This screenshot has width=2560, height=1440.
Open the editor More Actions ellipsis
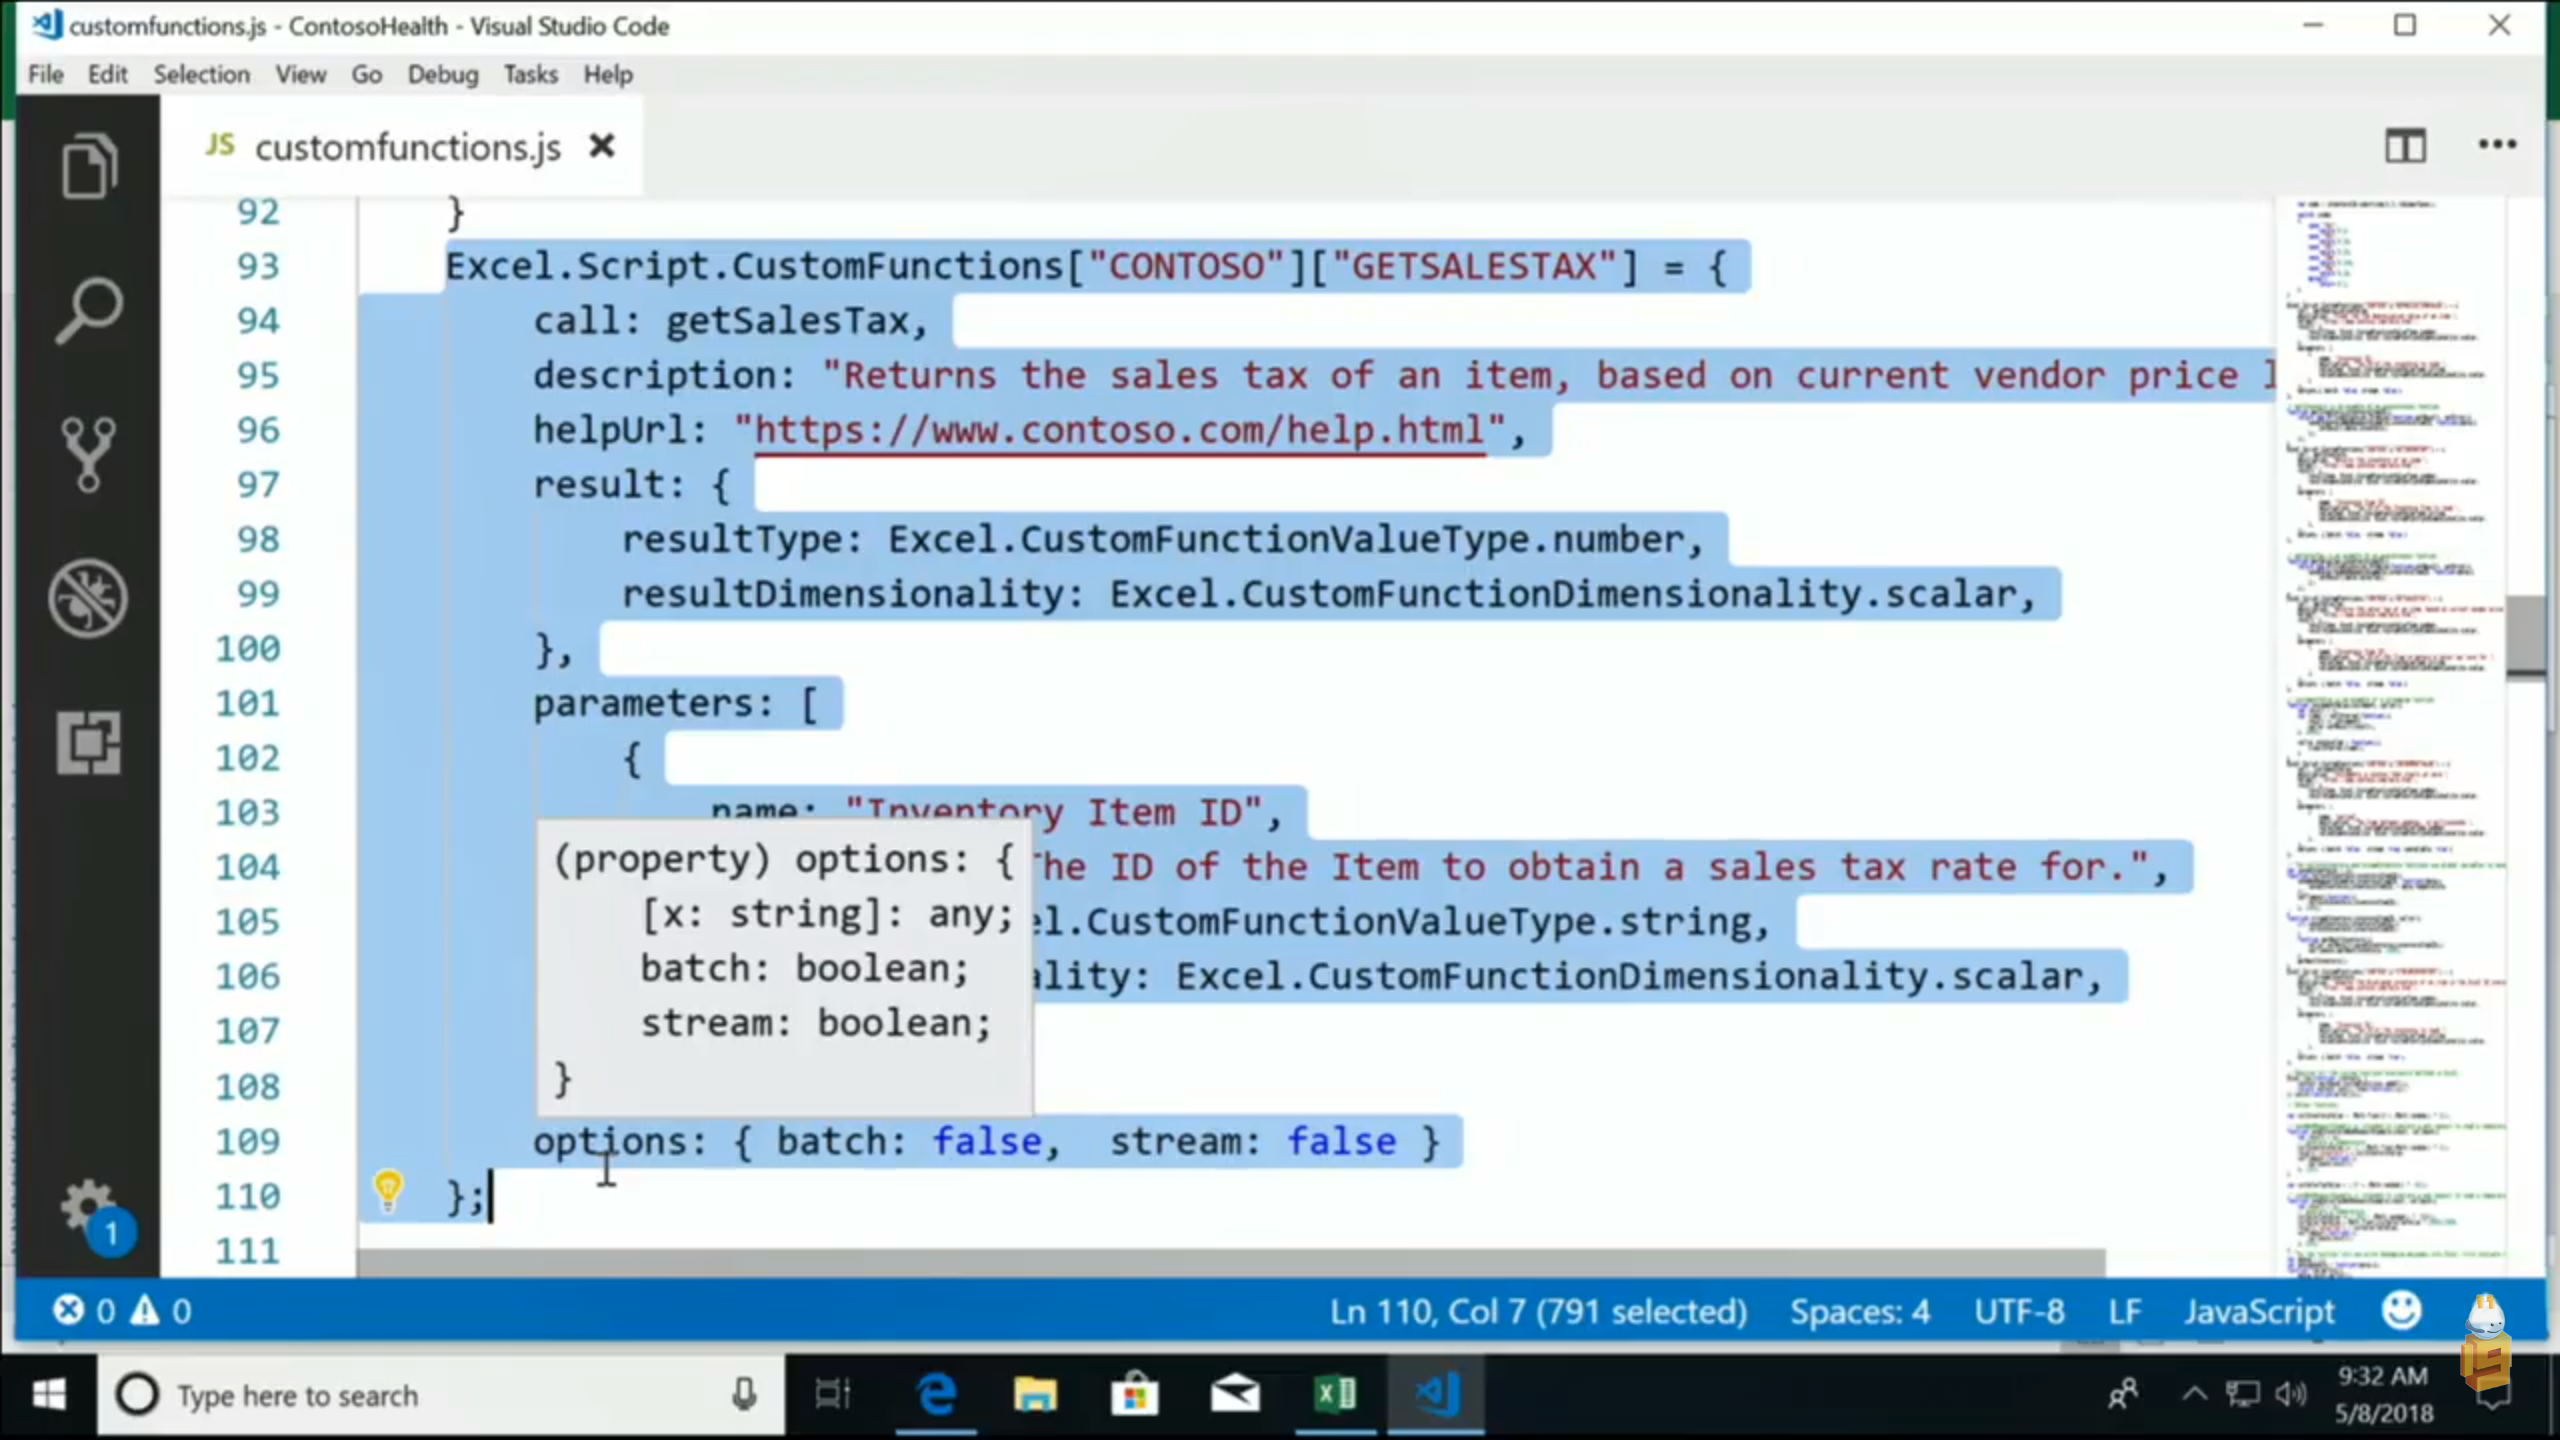[x=2497, y=145]
